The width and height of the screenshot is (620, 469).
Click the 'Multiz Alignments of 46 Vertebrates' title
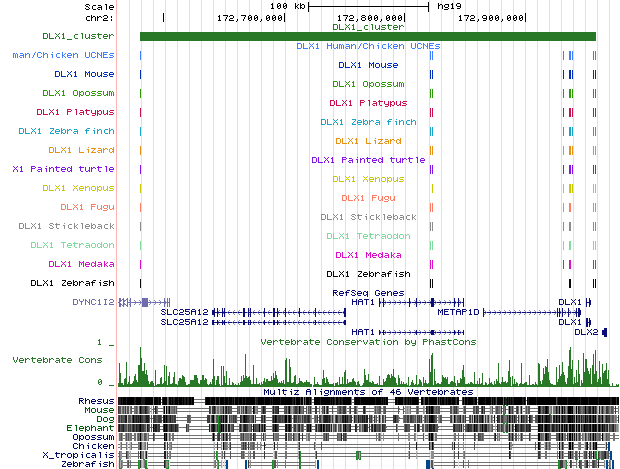pos(367,392)
